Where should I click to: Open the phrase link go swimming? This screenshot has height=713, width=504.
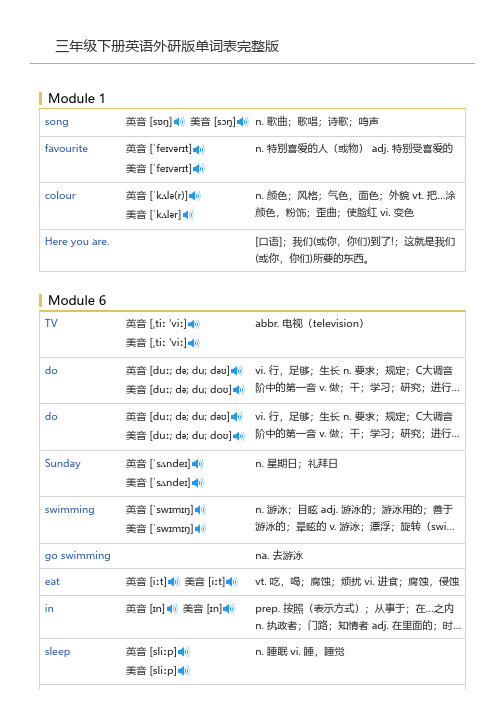pos(77,556)
